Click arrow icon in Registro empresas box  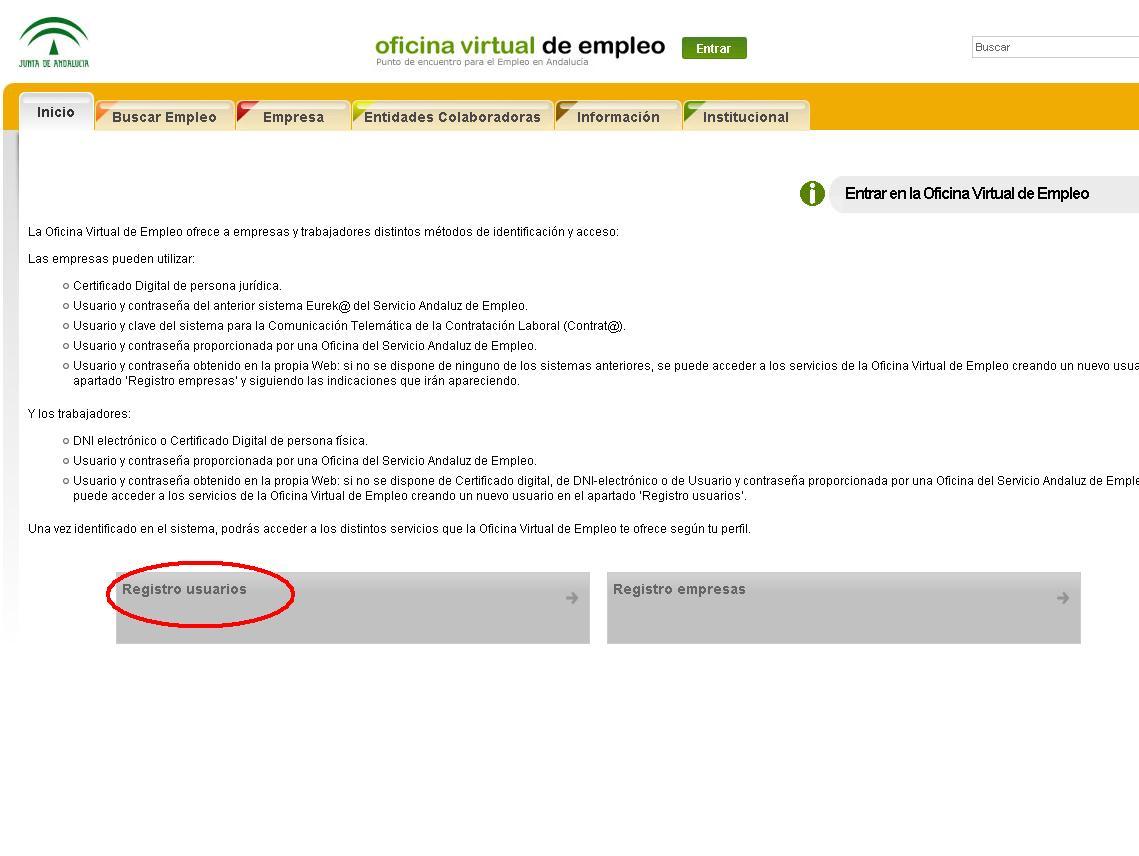[1063, 598]
